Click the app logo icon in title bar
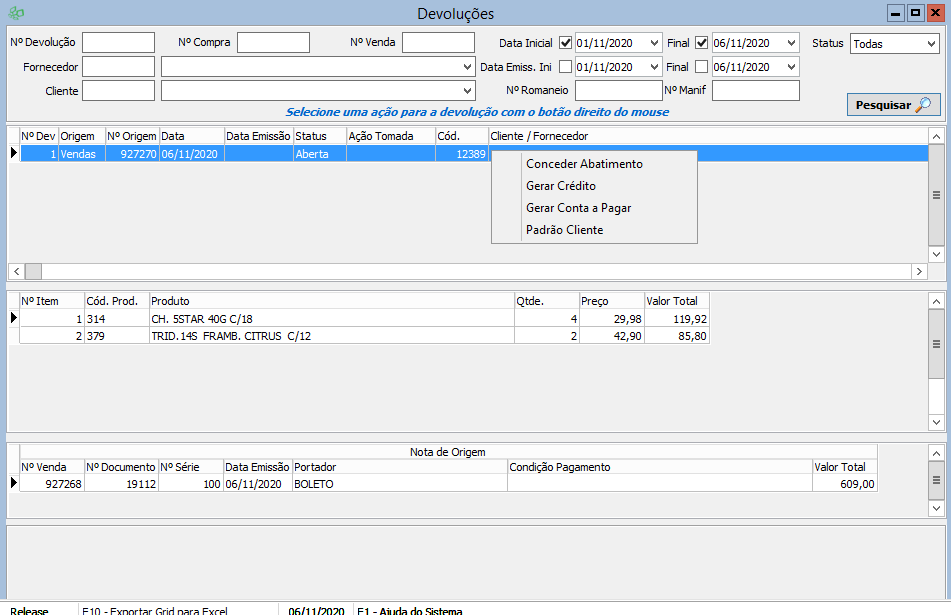 pyautogui.click(x=15, y=13)
